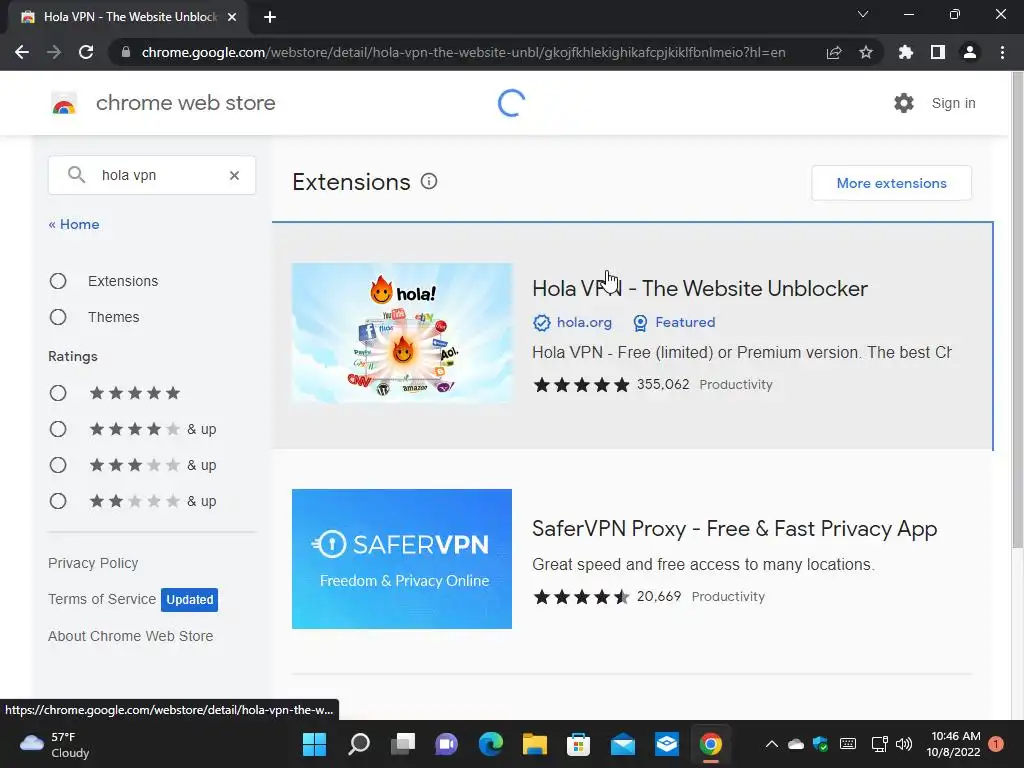The height and width of the screenshot is (768, 1024).
Task: Open SaferVPN Proxy - Free & Fast Privacy App
Action: pyautogui.click(x=734, y=528)
